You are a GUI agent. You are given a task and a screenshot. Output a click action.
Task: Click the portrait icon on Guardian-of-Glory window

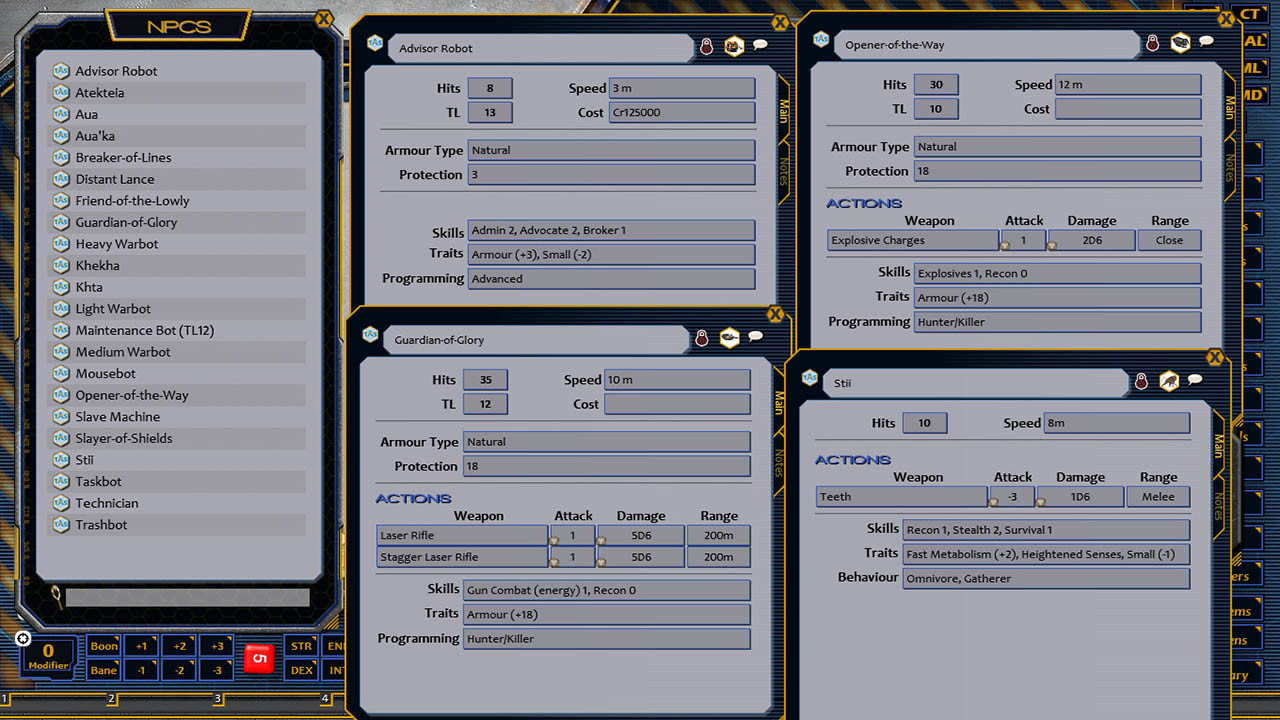(x=701, y=340)
